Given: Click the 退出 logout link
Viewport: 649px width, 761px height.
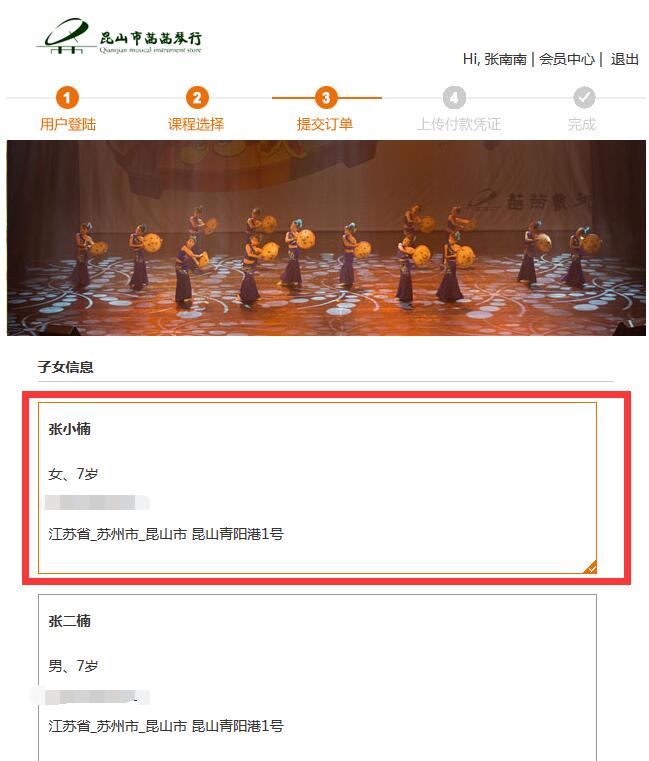Looking at the screenshot, I should point(624,59).
